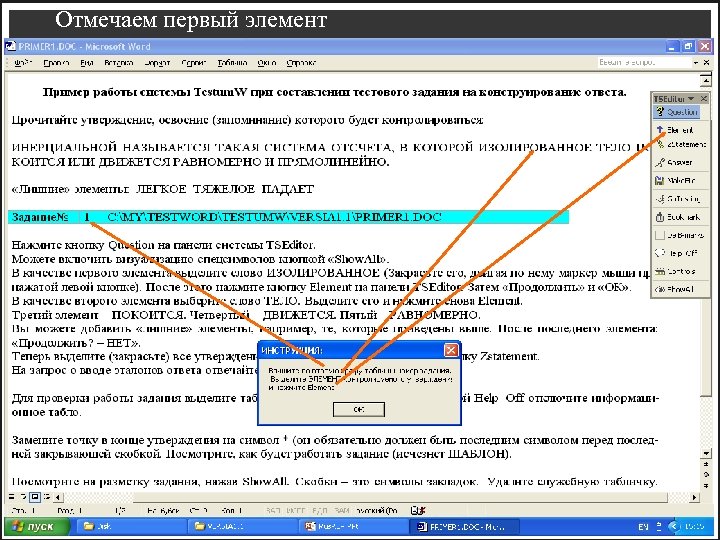Image resolution: width=720 pixels, height=540 pixels.
Task: Close the TSEditor floating toolbar
Action: pyautogui.click(x=703, y=99)
